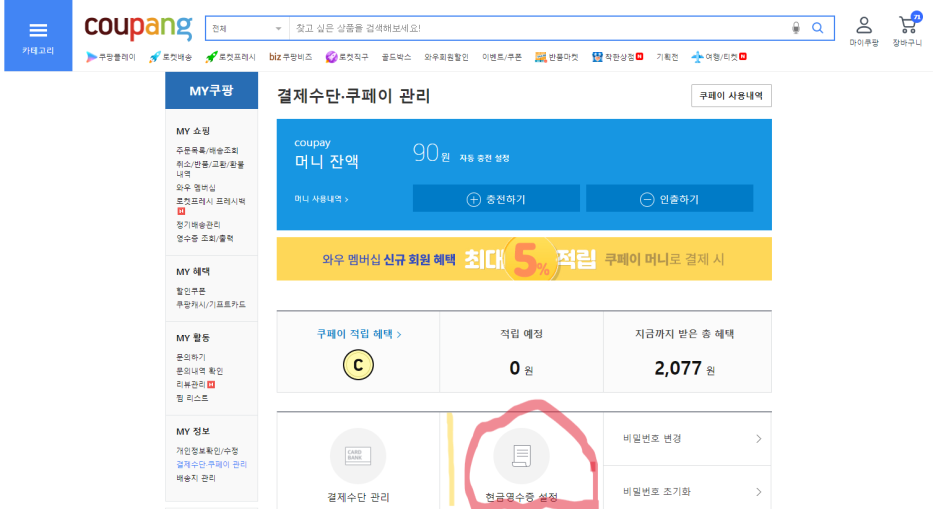
Task: Open 주문목록/배송조회 in the sidebar
Action: coord(207,150)
